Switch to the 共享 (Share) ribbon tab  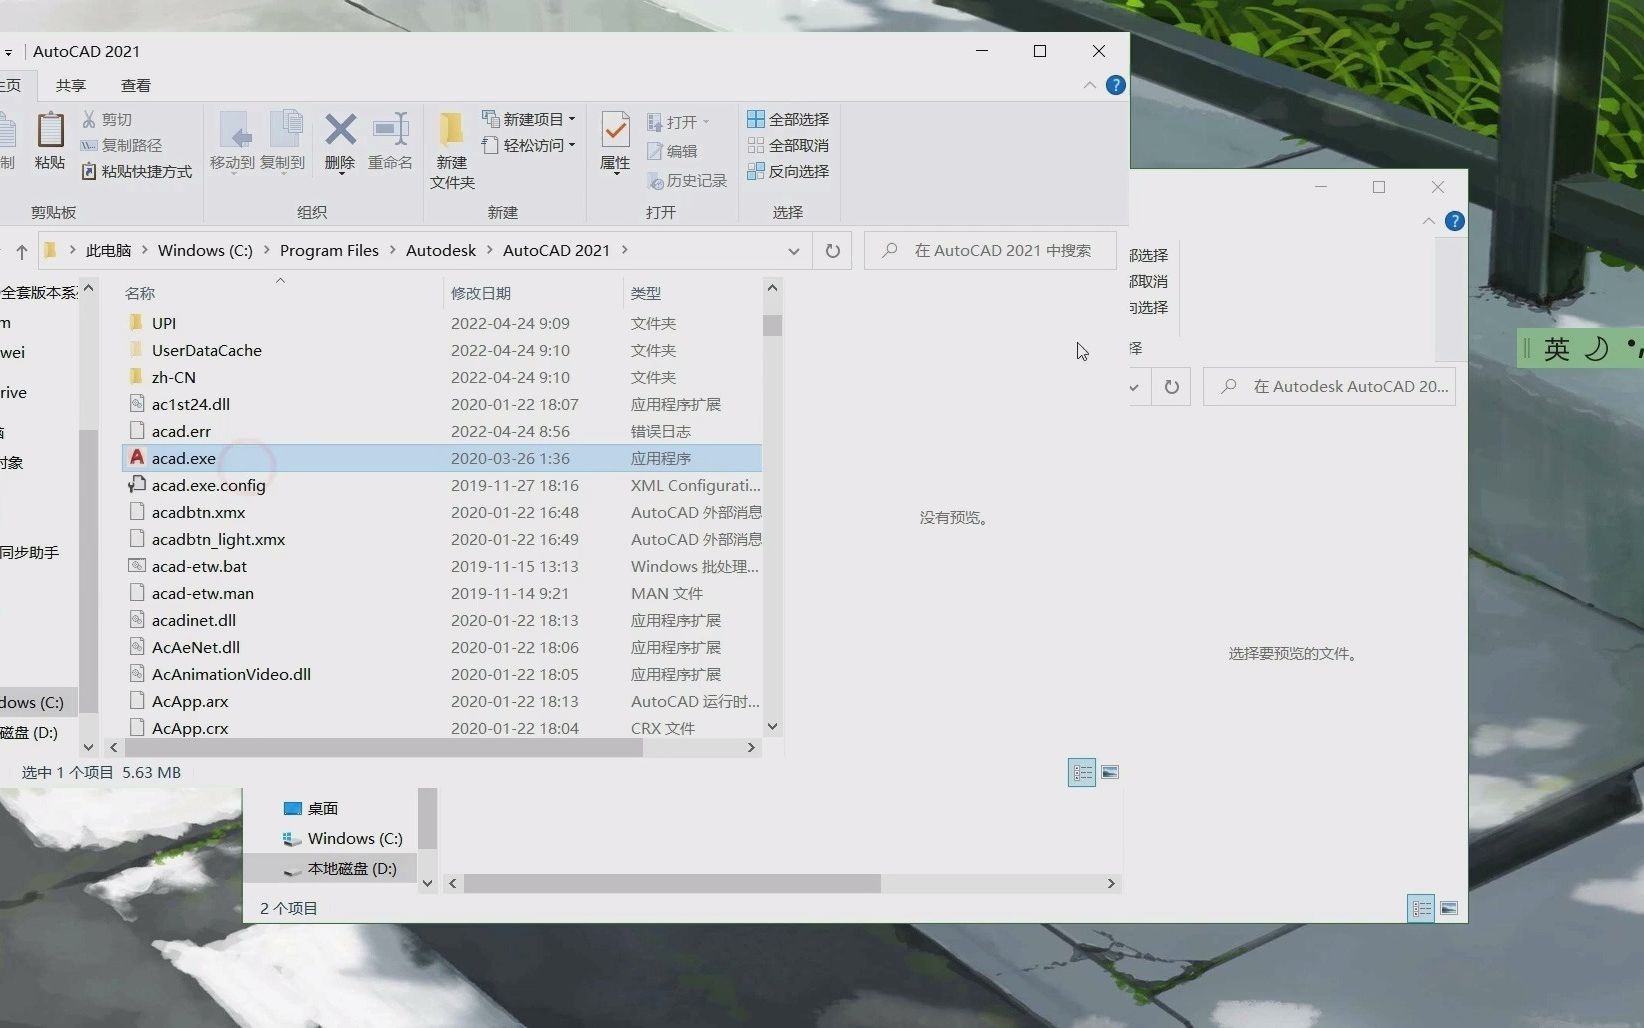(x=70, y=85)
